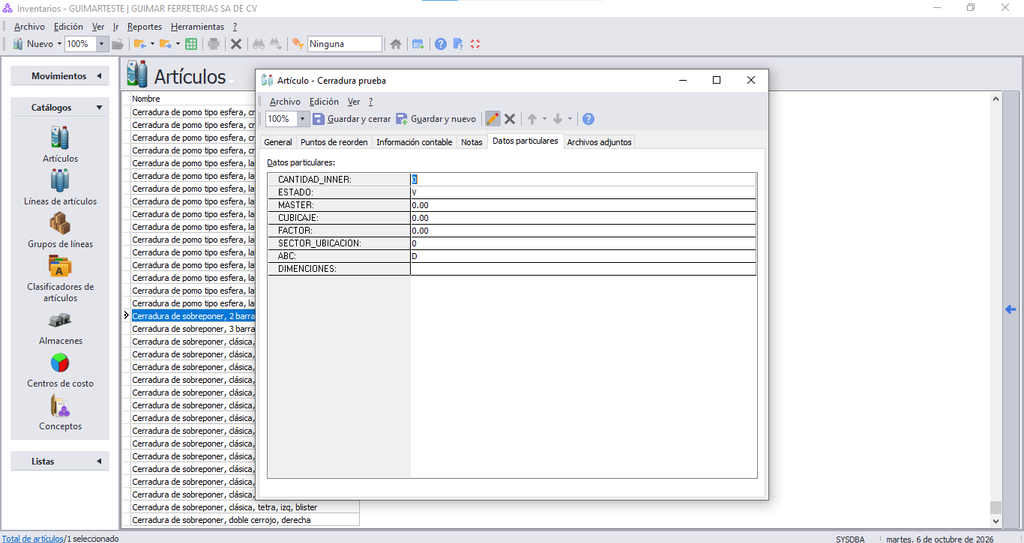
Task: Click the Ninguna filter input field
Action: (344, 44)
